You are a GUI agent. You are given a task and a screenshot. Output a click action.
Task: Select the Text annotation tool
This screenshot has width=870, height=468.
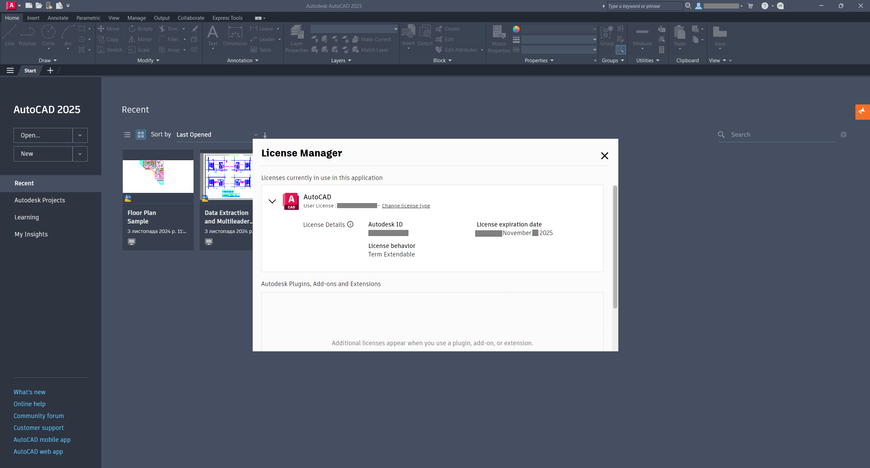click(213, 36)
